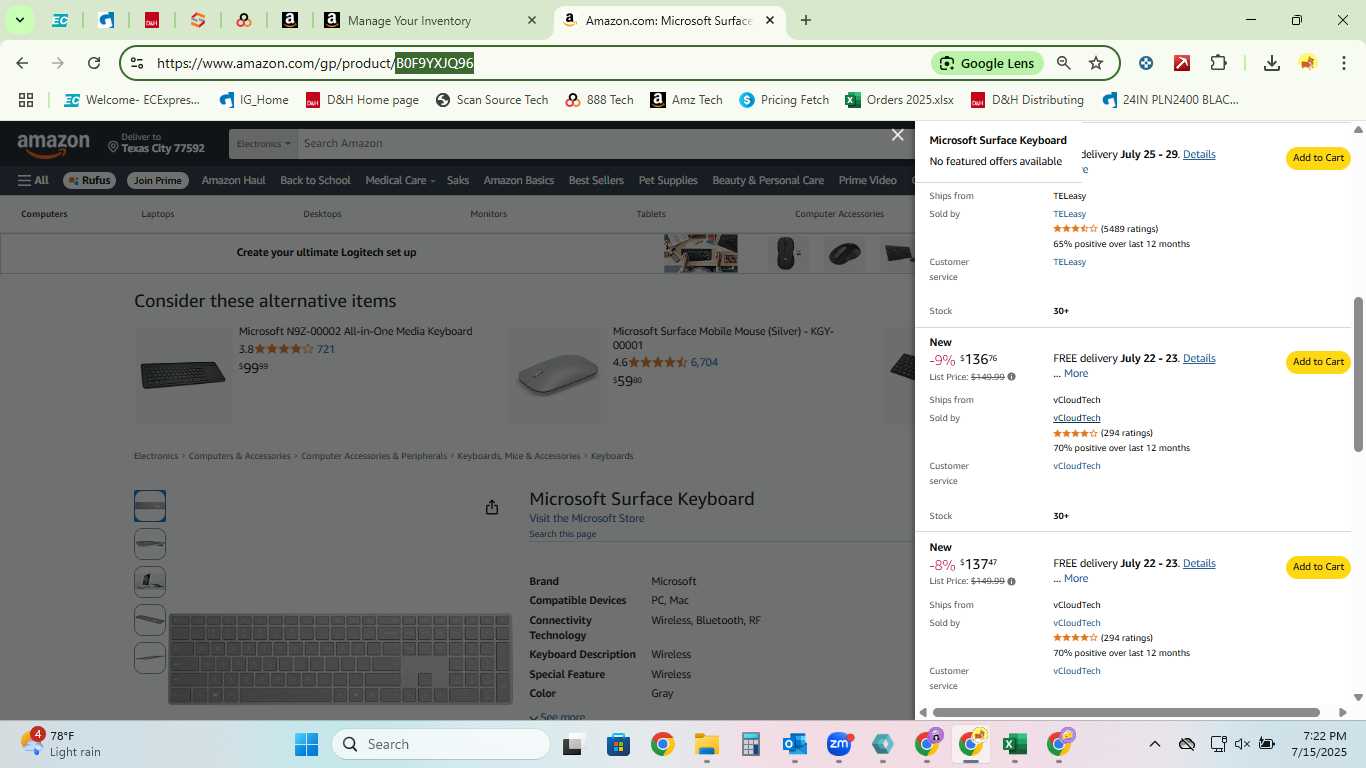Open Details link for July 22 - 23 $136.76 offer
Screen dimensions: 1366x768
tap(1199, 358)
